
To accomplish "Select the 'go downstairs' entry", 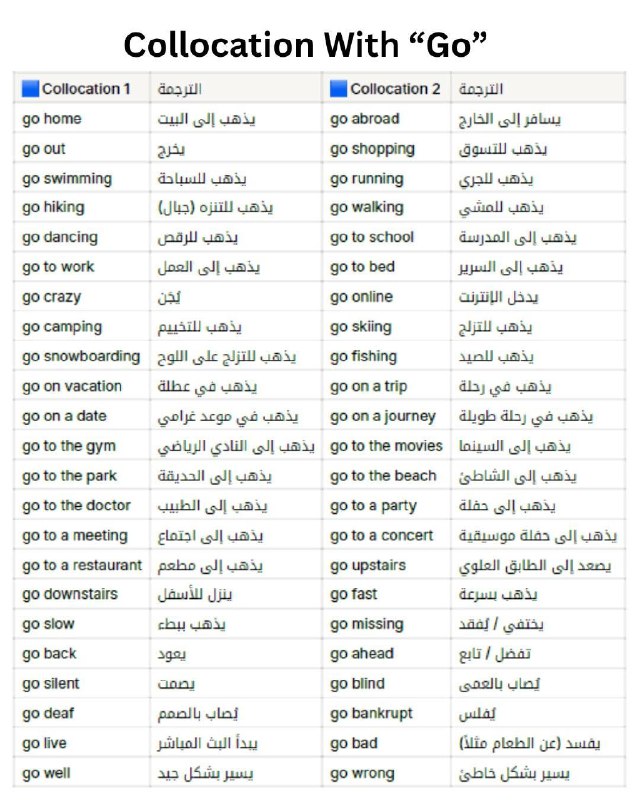I will (82, 594).
